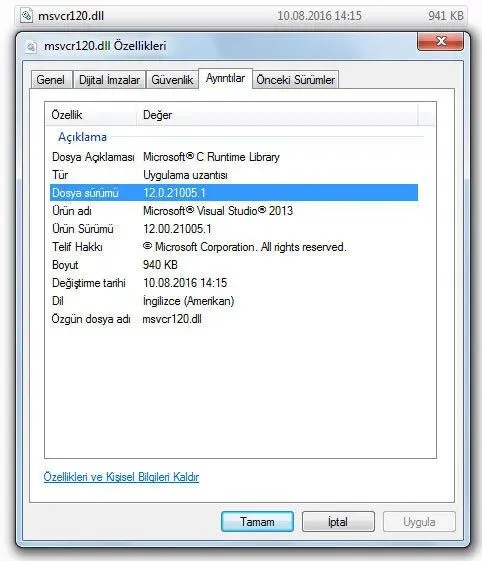Click the dialog title bar file icon
The width and height of the screenshot is (482, 561).
click(31, 47)
